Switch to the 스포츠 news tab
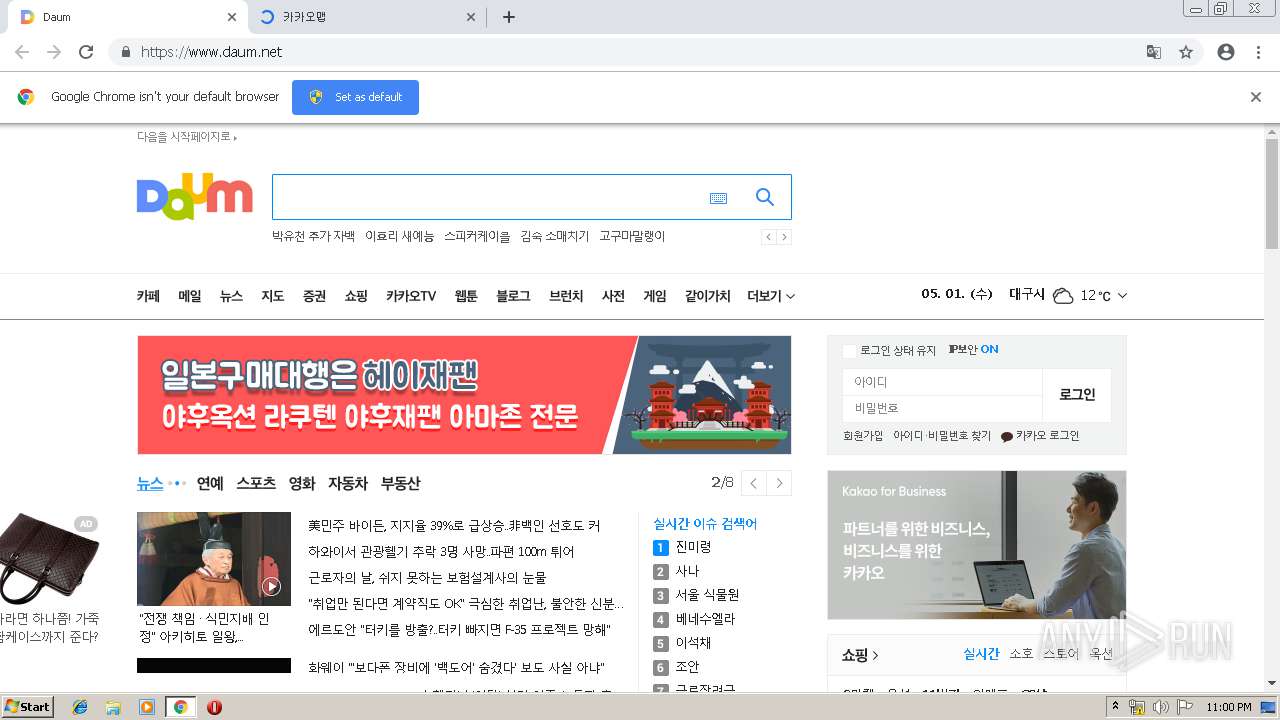This screenshot has height=720, width=1280. (x=256, y=483)
